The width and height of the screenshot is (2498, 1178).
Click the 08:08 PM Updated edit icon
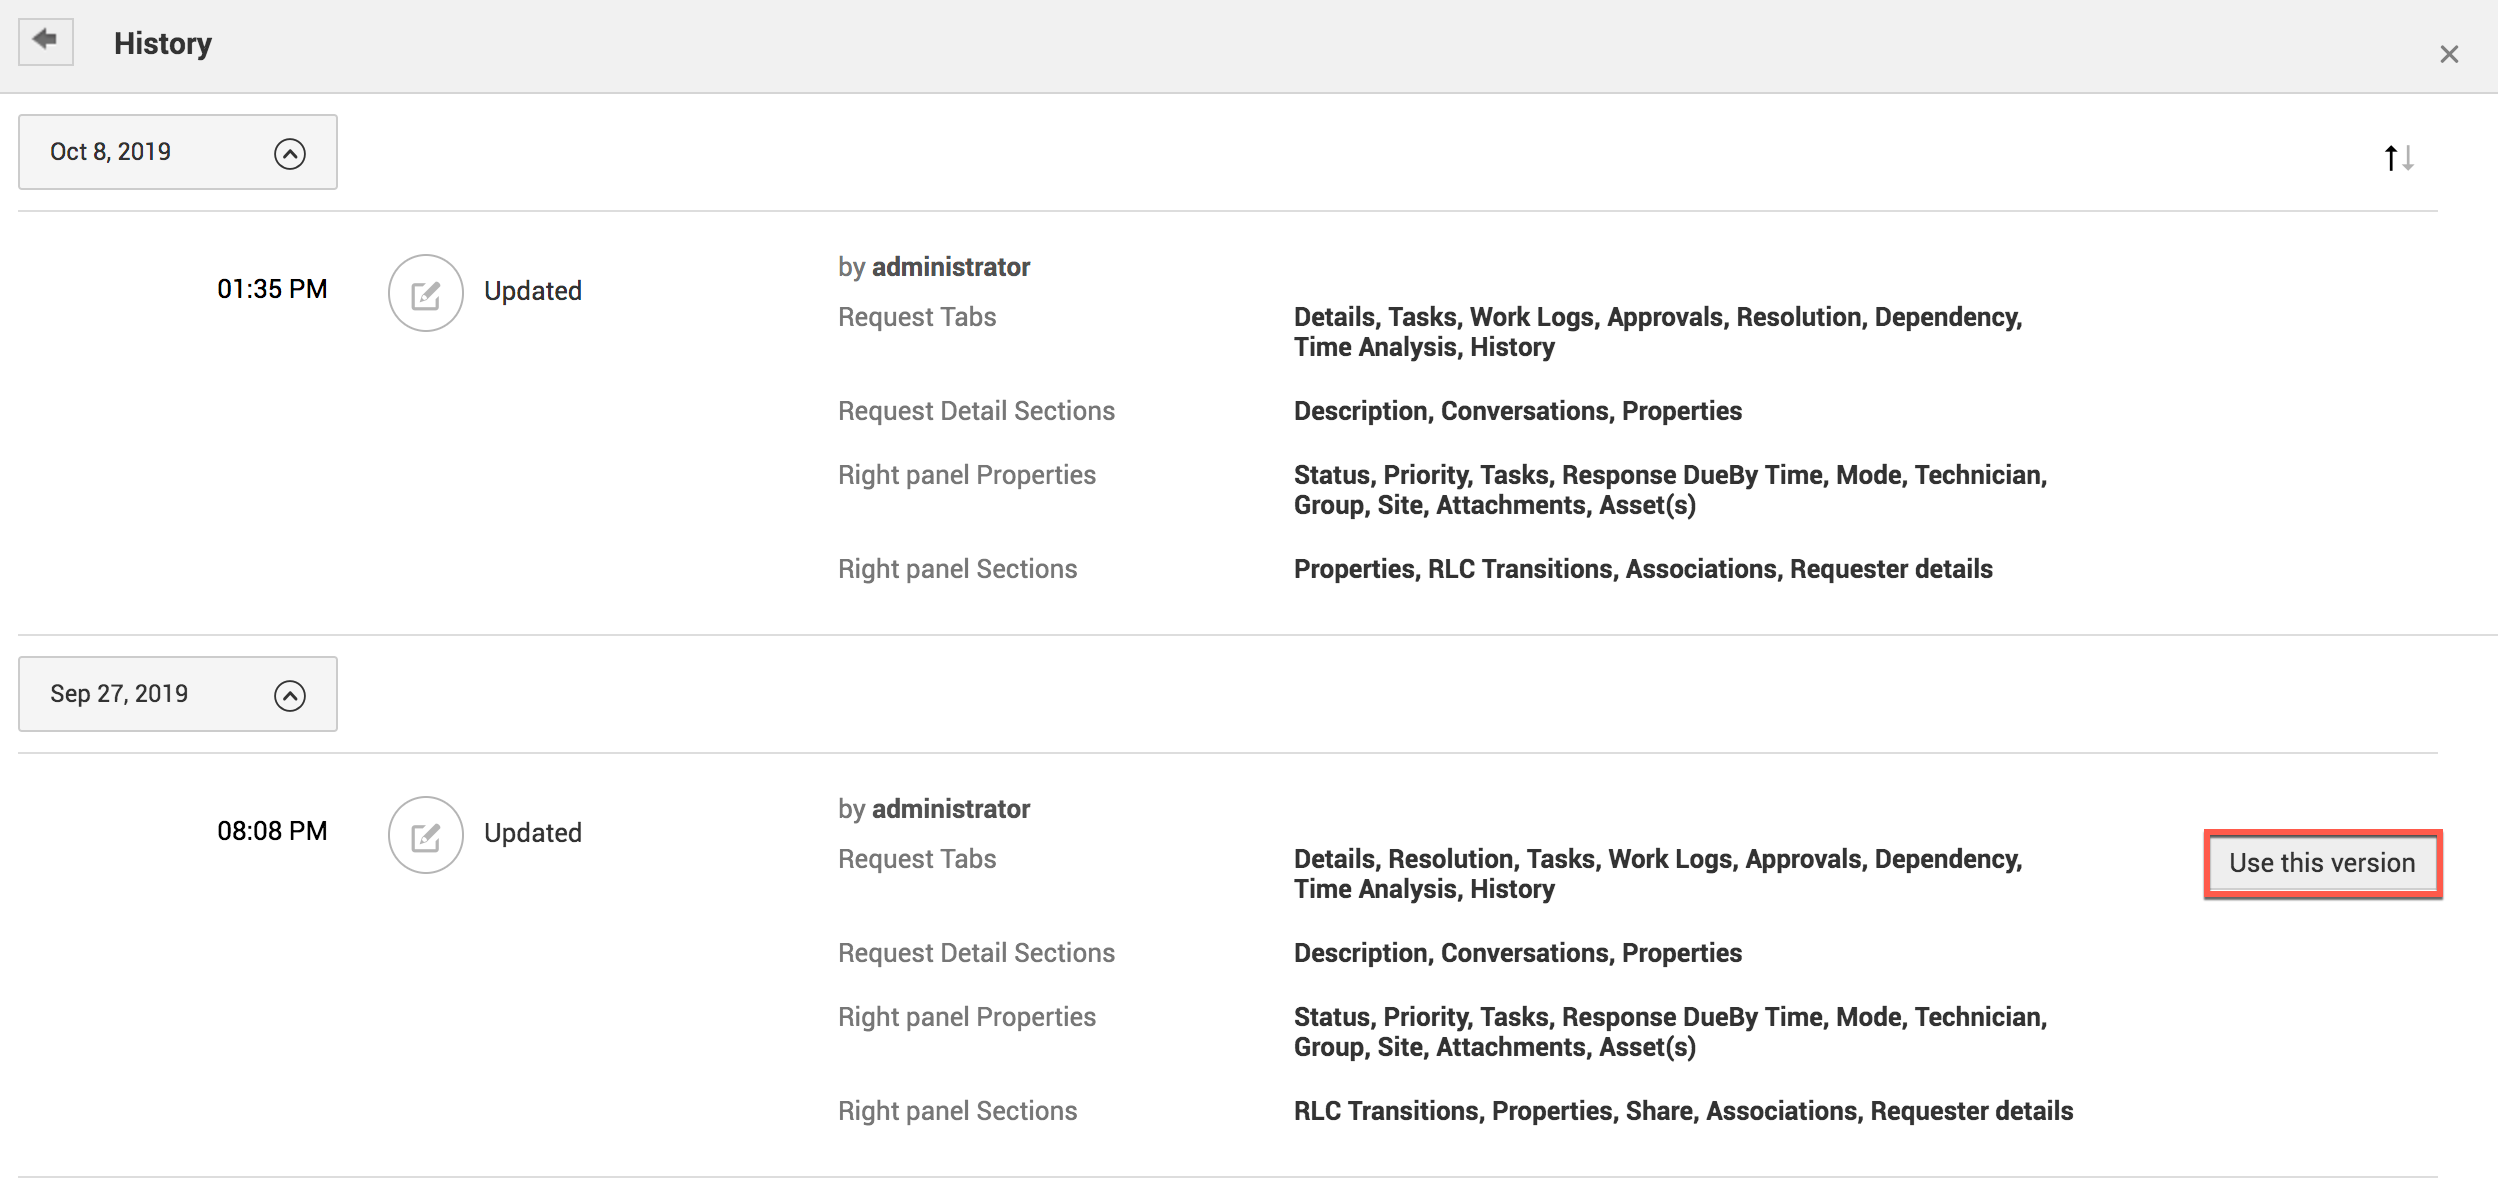point(426,835)
